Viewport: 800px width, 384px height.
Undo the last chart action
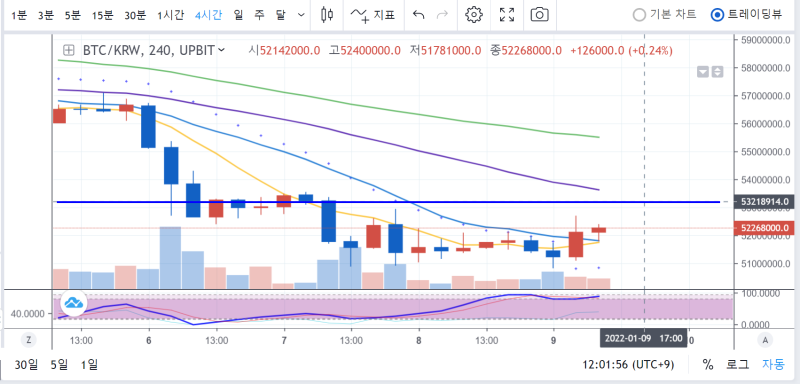[418, 14]
